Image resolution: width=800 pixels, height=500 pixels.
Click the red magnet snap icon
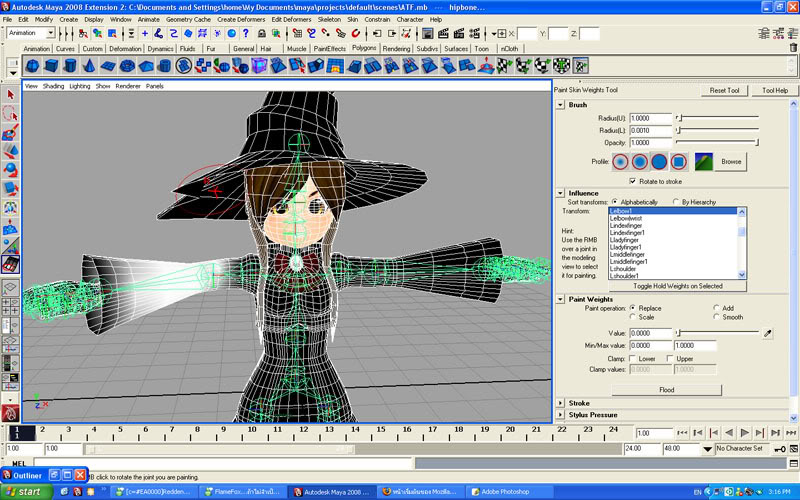tap(356, 34)
